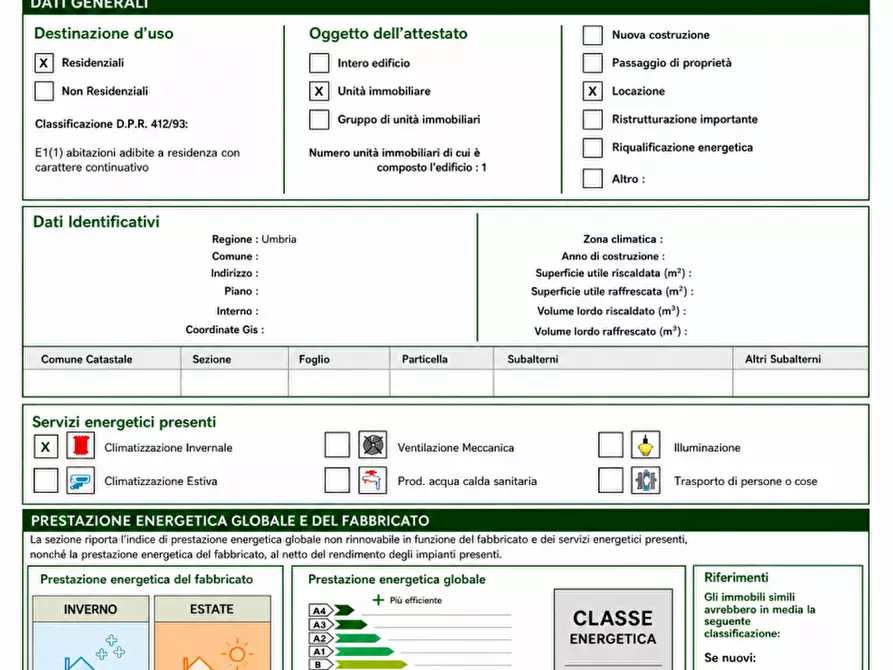Click the Zona climatica label
The height and width of the screenshot is (670, 893).
pyautogui.click(x=622, y=239)
